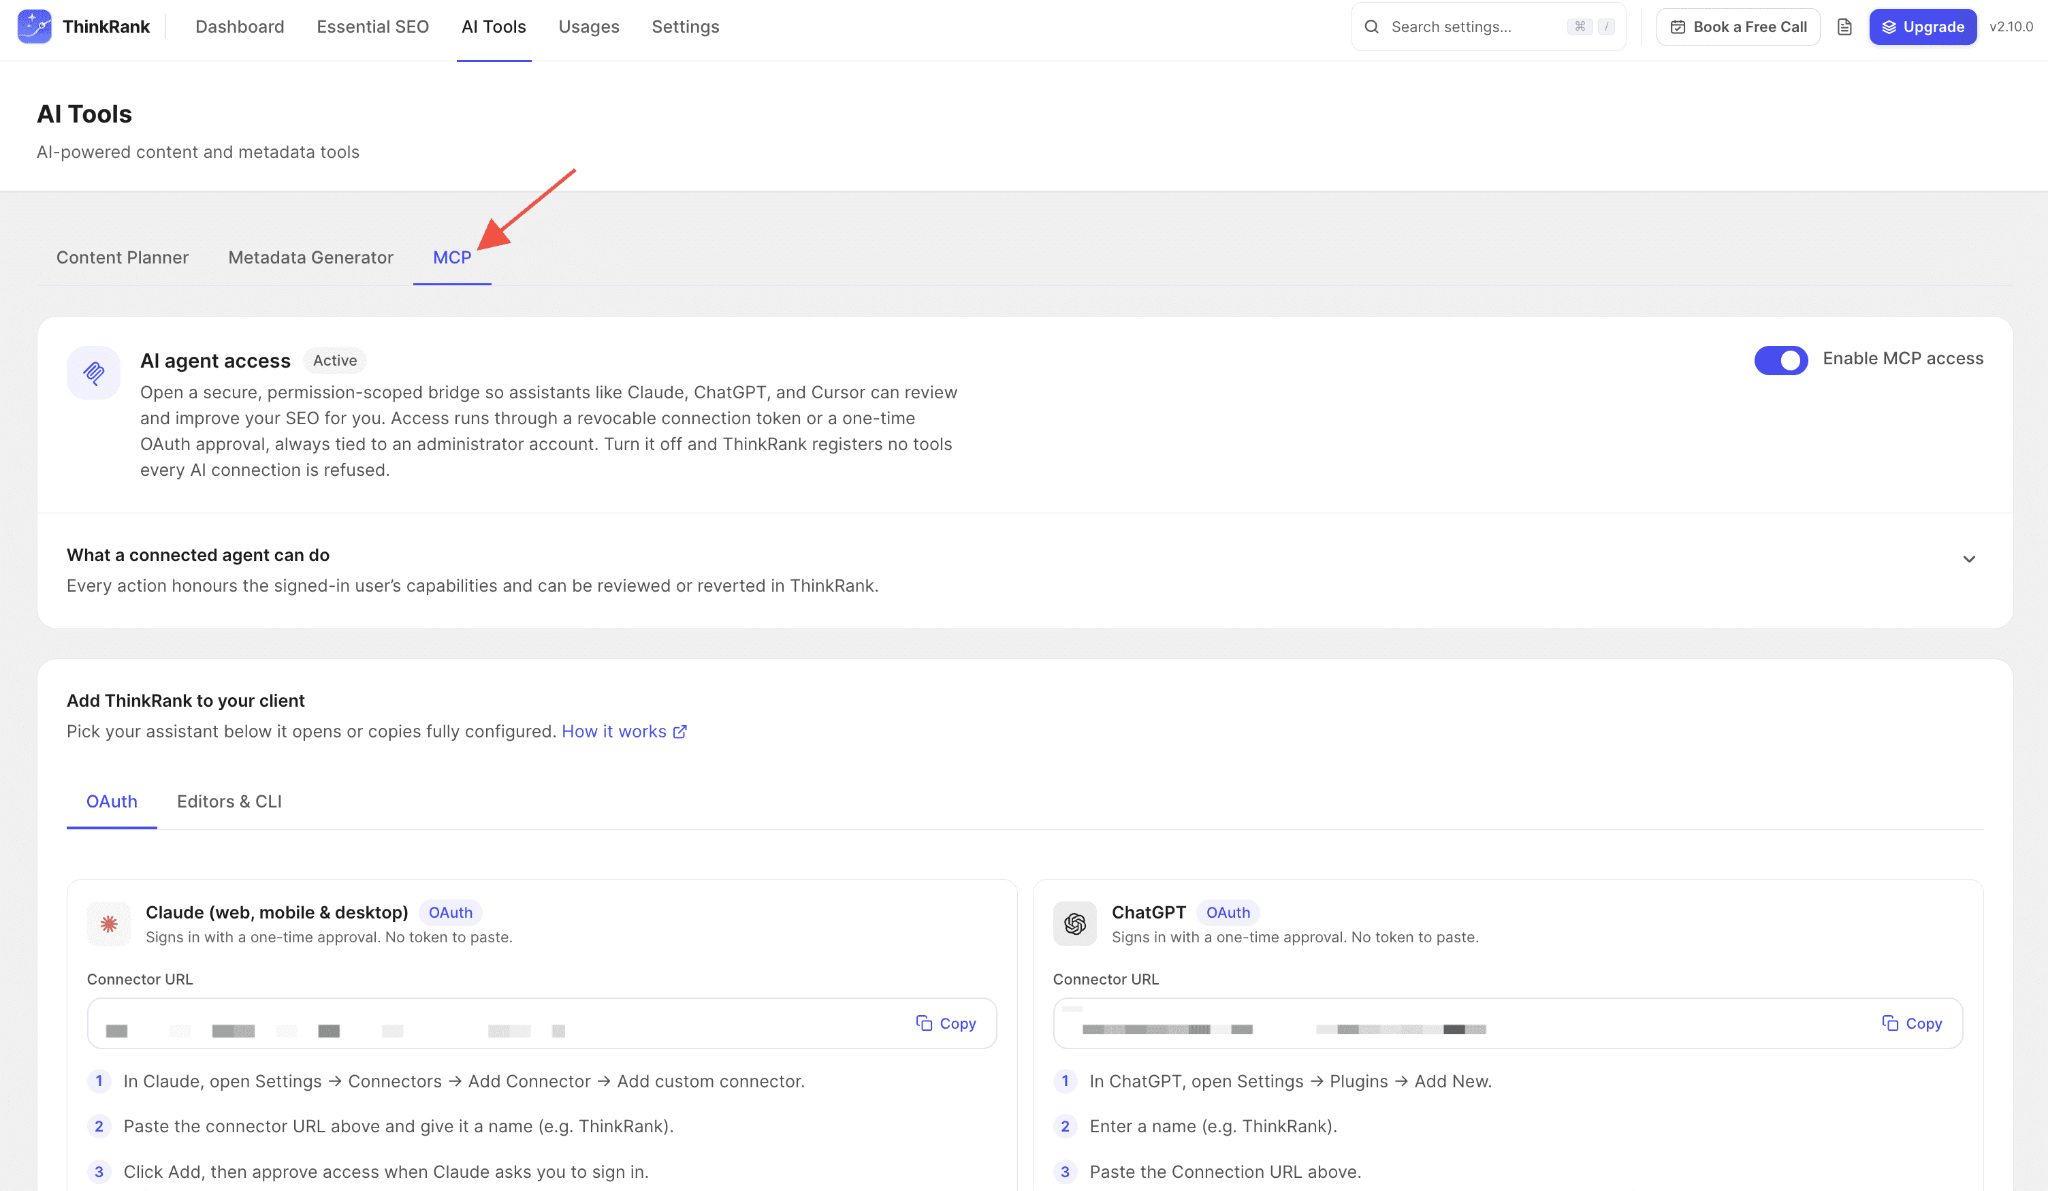Click the Active status badge
The width and height of the screenshot is (2048, 1191).
pos(335,361)
